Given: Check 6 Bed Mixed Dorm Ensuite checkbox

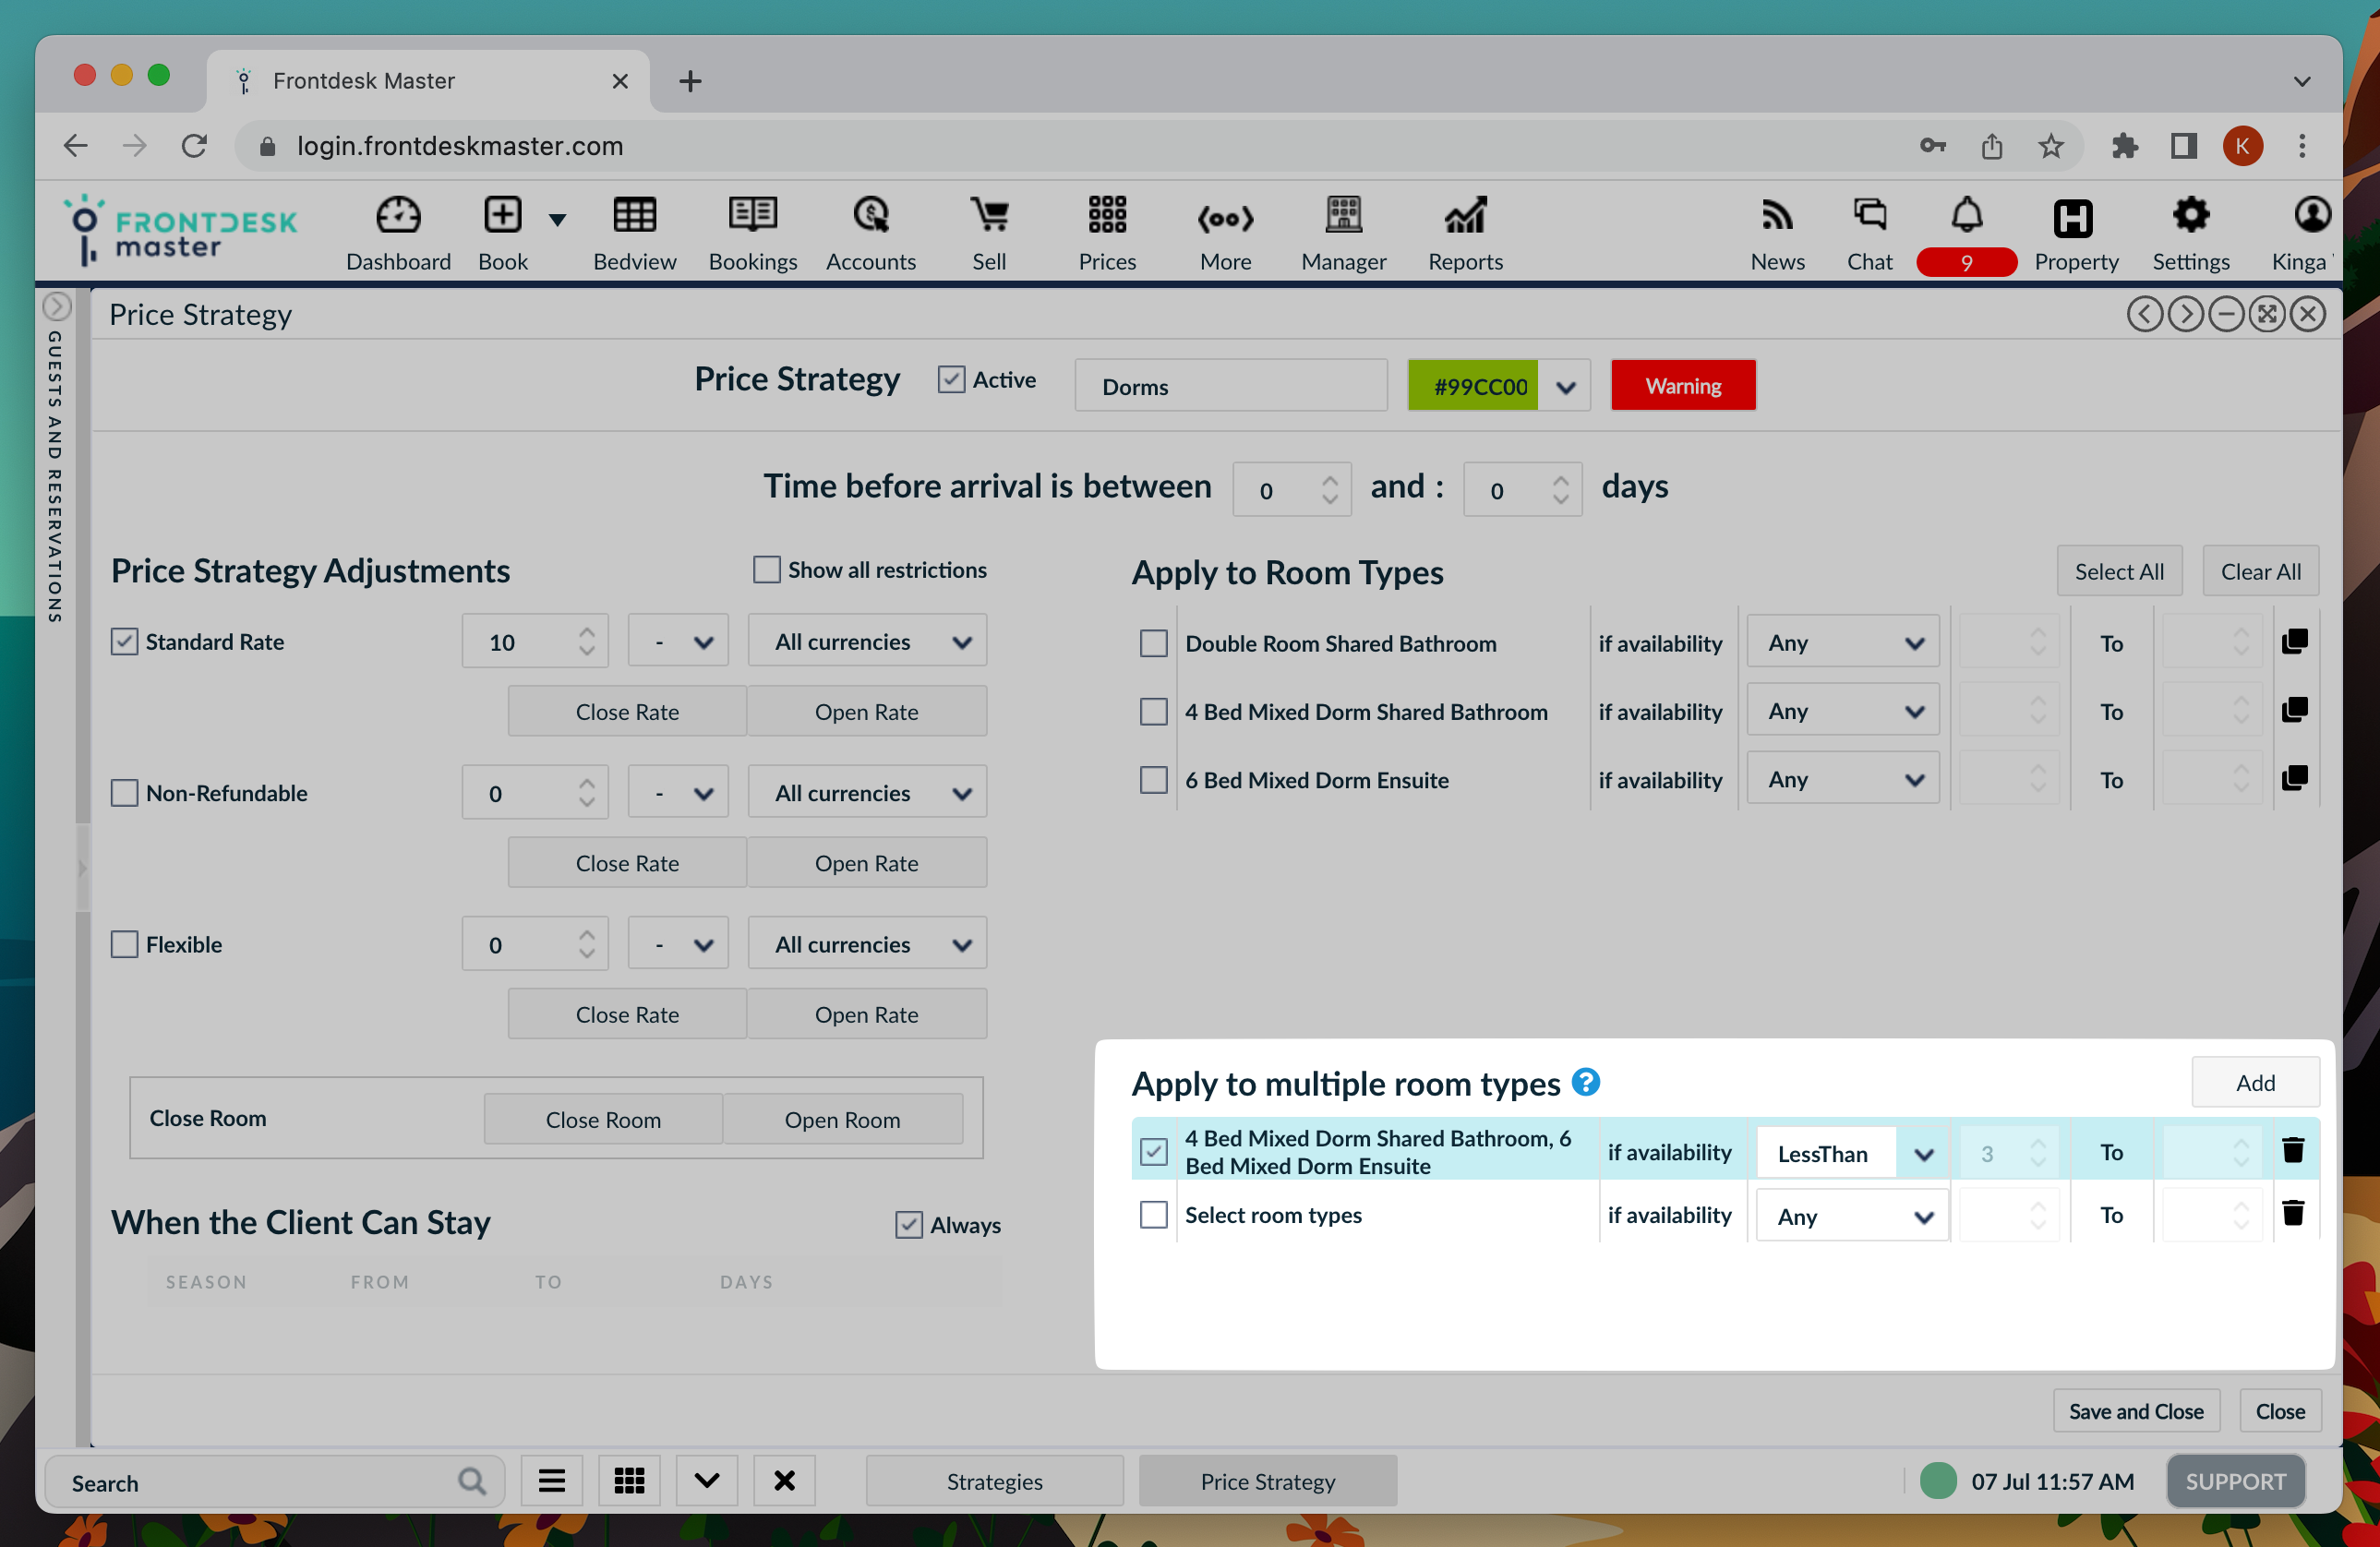Looking at the screenshot, I should click(x=1153, y=779).
